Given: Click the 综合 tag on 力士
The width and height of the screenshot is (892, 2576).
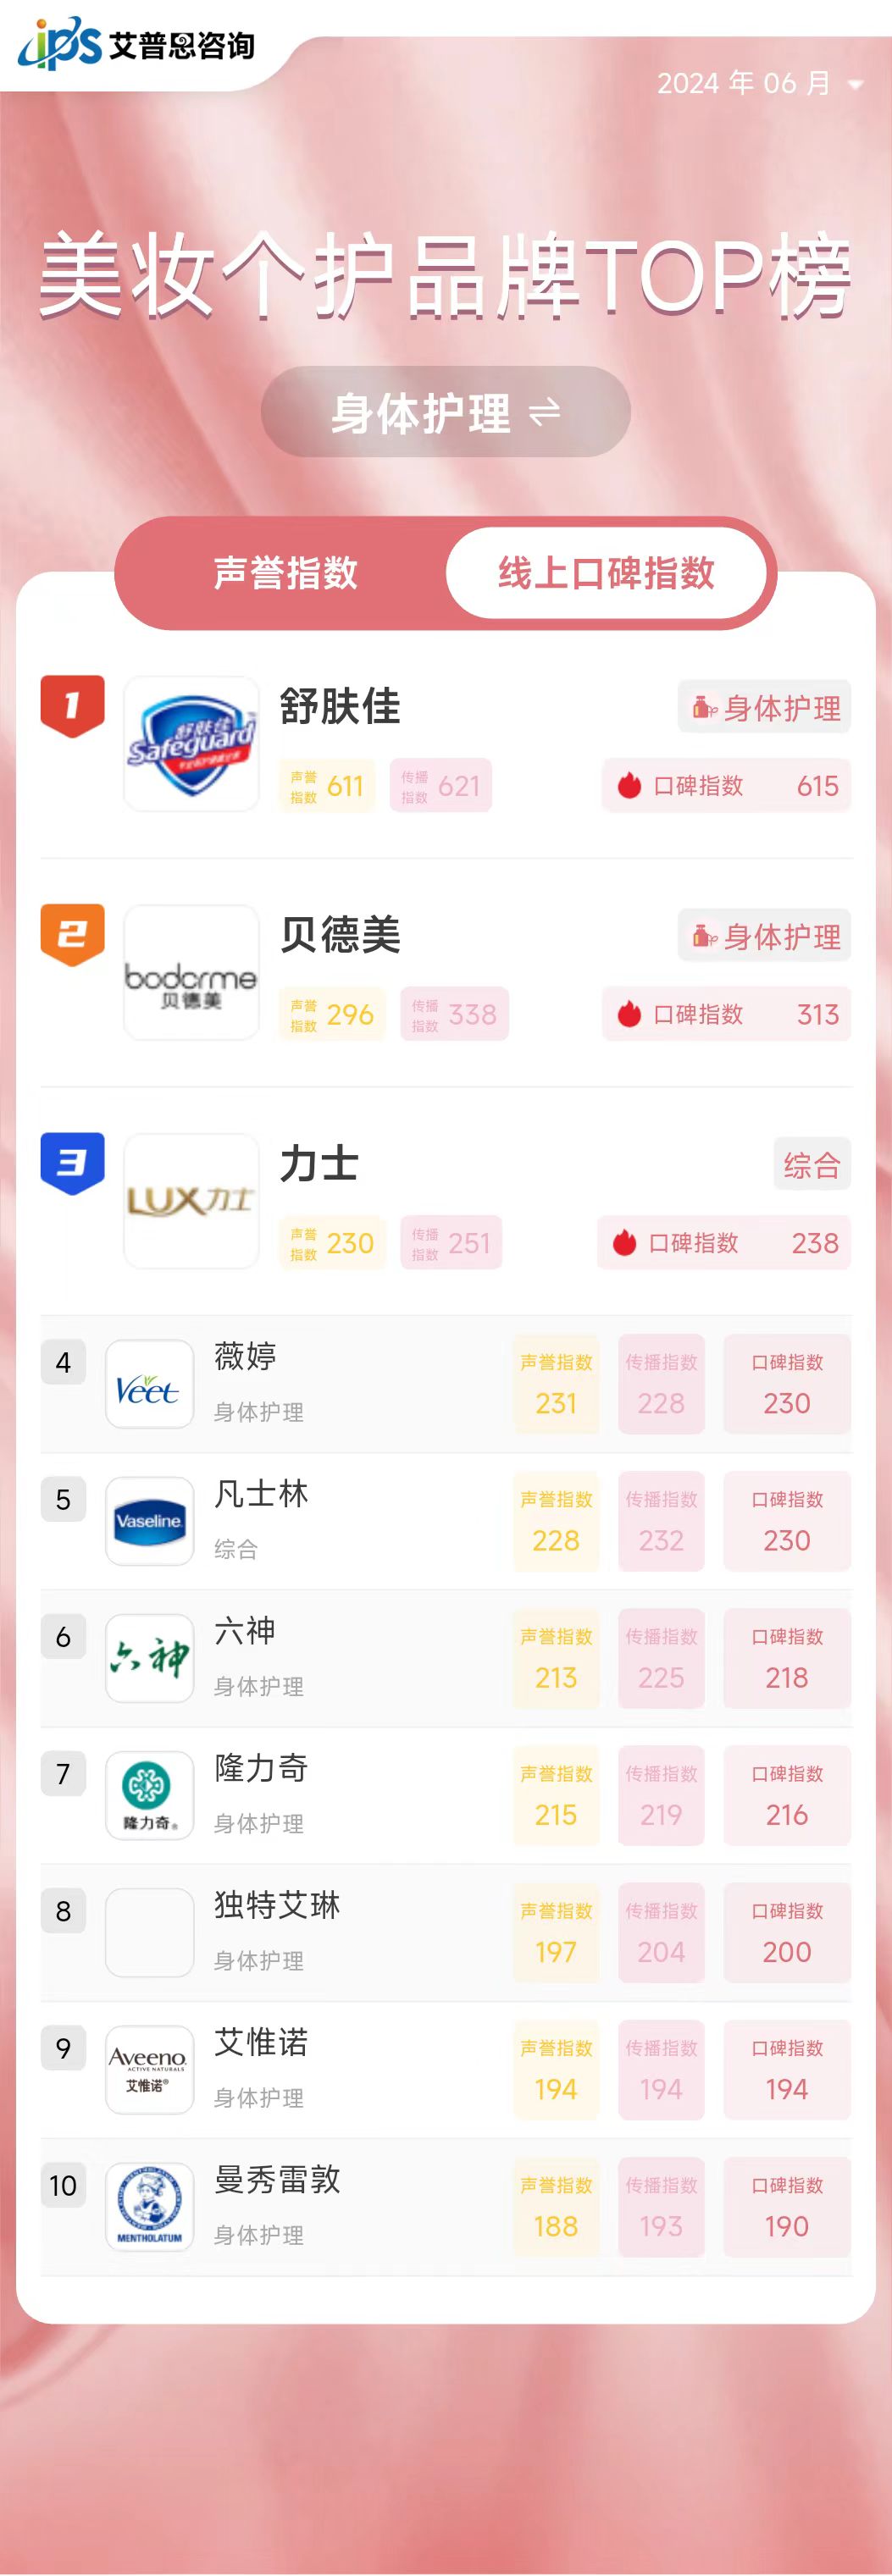Looking at the screenshot, I should coord(811,1164).
